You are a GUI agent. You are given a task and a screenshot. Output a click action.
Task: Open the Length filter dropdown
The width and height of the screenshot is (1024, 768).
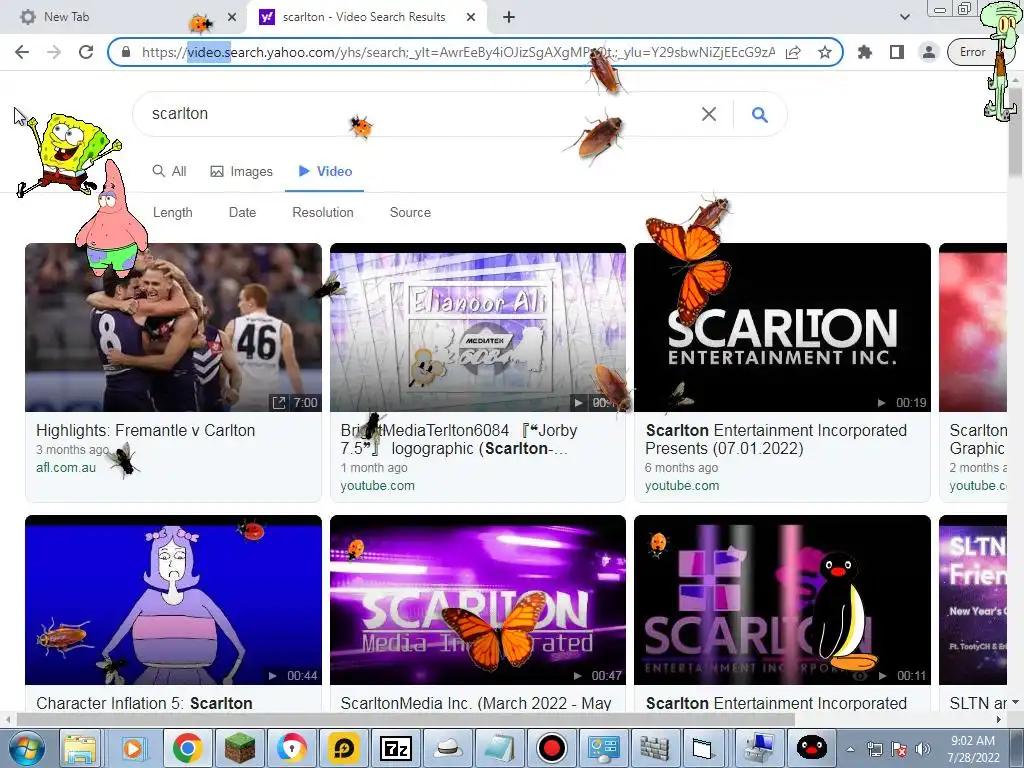click(172, 212)
